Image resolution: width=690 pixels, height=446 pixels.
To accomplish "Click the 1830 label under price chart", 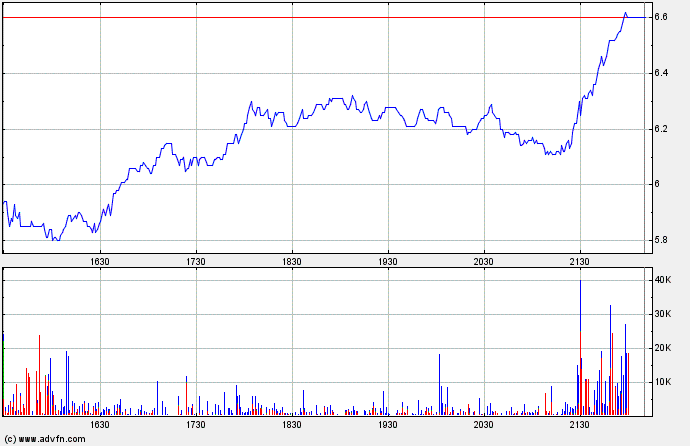I will (x=292, y=262).
